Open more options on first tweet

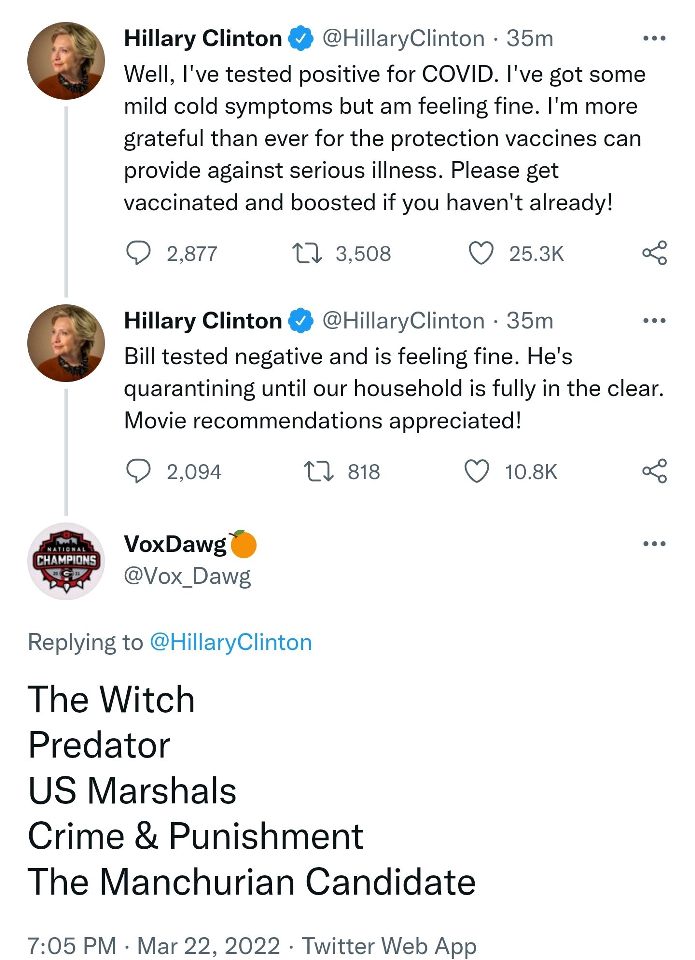click(x=654, y=39)
